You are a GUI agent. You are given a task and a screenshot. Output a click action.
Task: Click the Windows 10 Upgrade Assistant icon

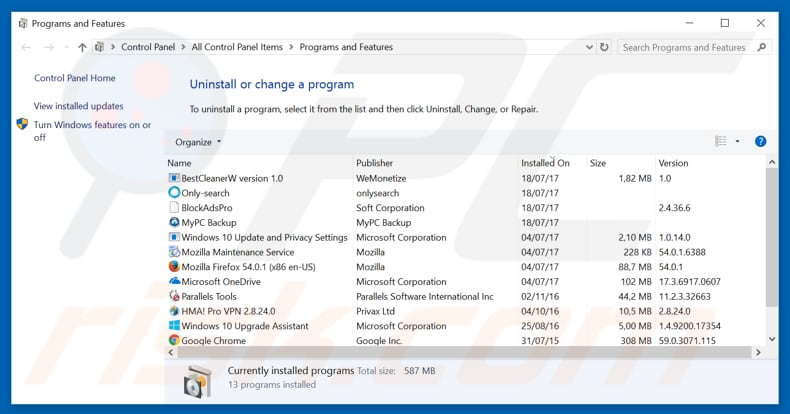pyautogui.click(x=174, y=325)
